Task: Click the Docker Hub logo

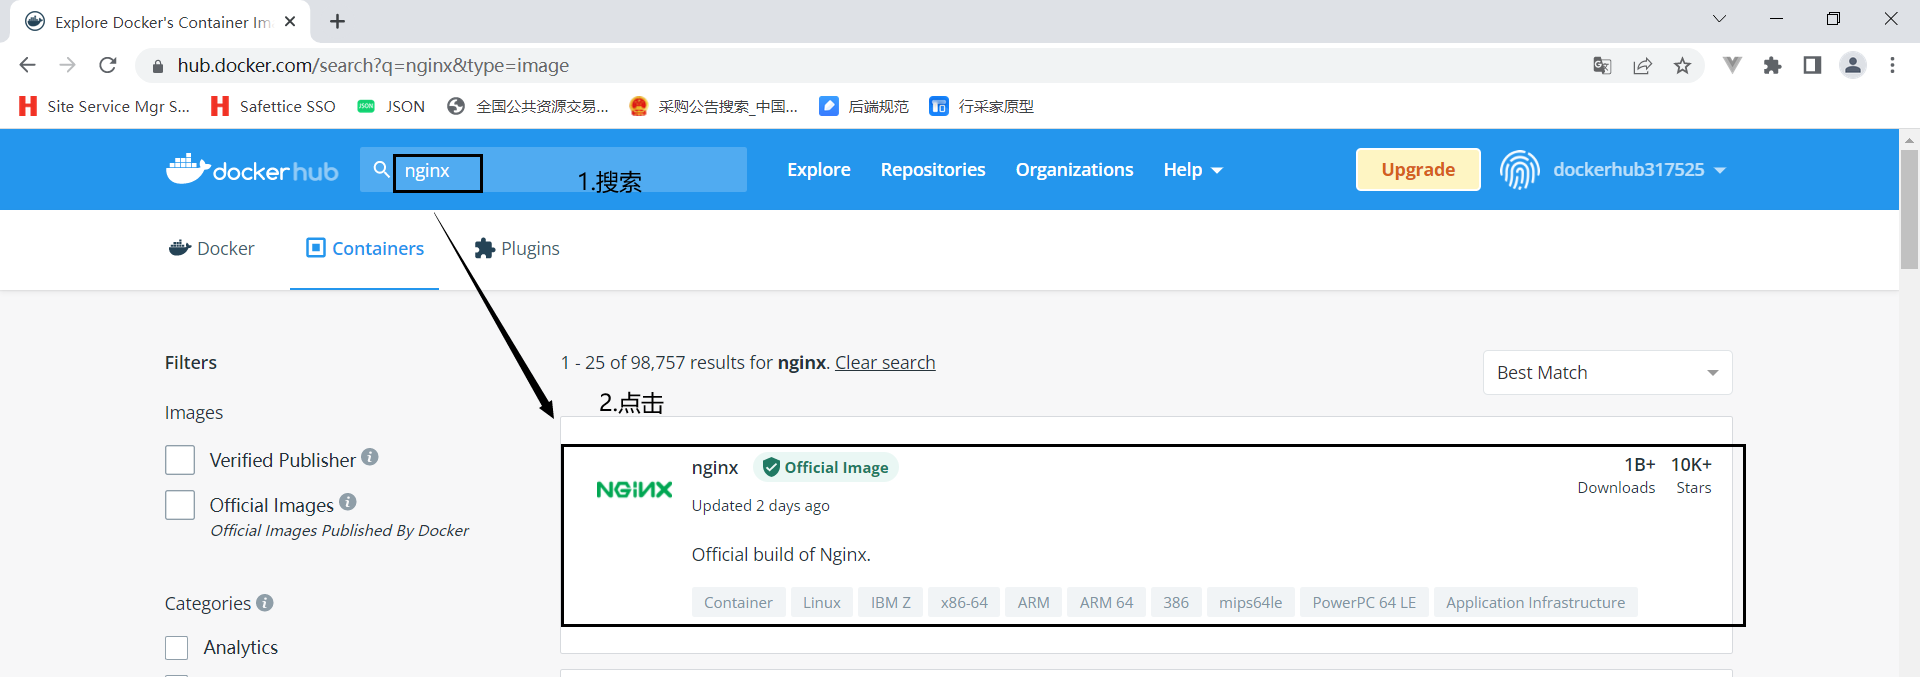Action: 252,170
